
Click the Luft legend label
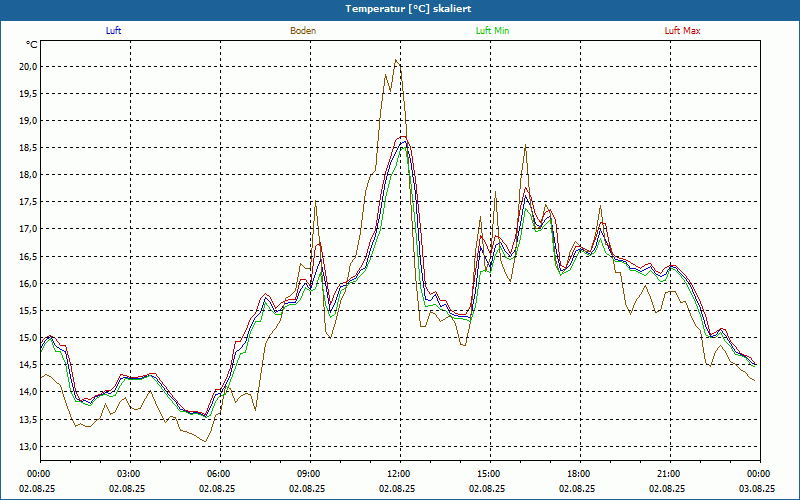(x=113, y=31)
